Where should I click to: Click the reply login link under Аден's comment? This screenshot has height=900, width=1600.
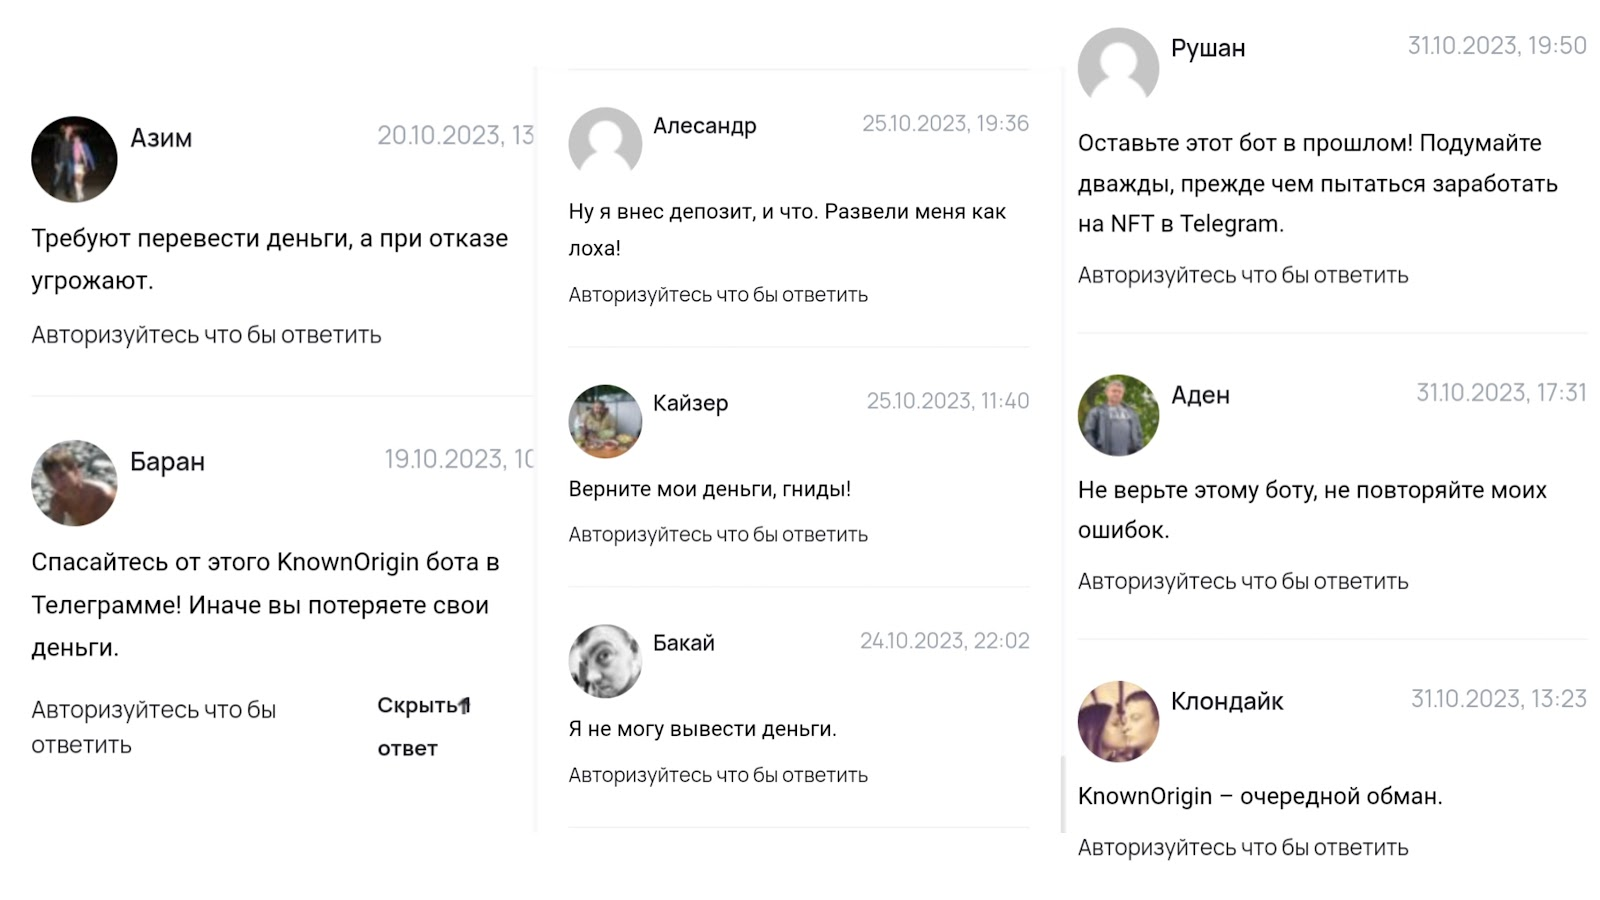pos(1243,581)
